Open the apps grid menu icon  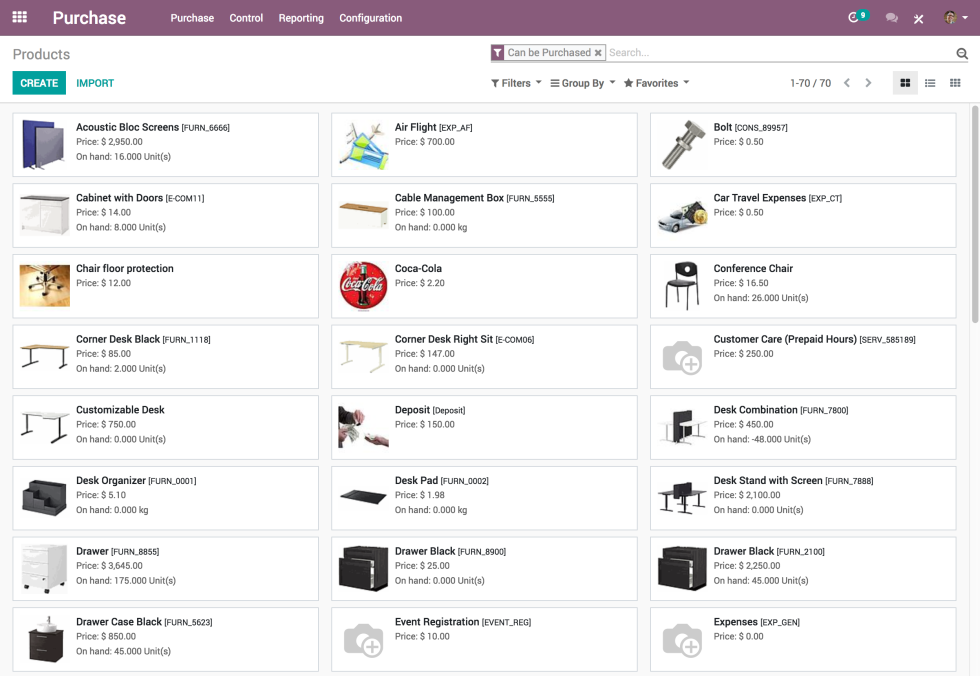click(x=19, y=17)
